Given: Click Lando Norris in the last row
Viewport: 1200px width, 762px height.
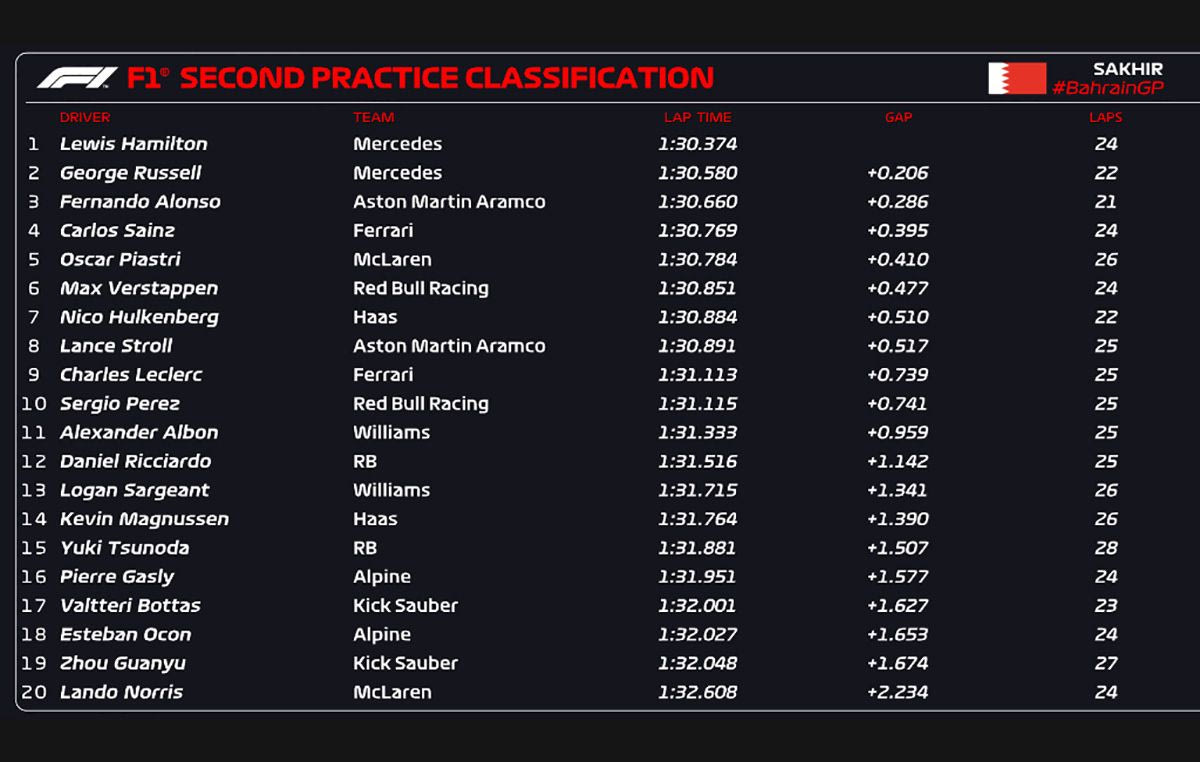Looking at the screenshot, I should coord(121,692).
